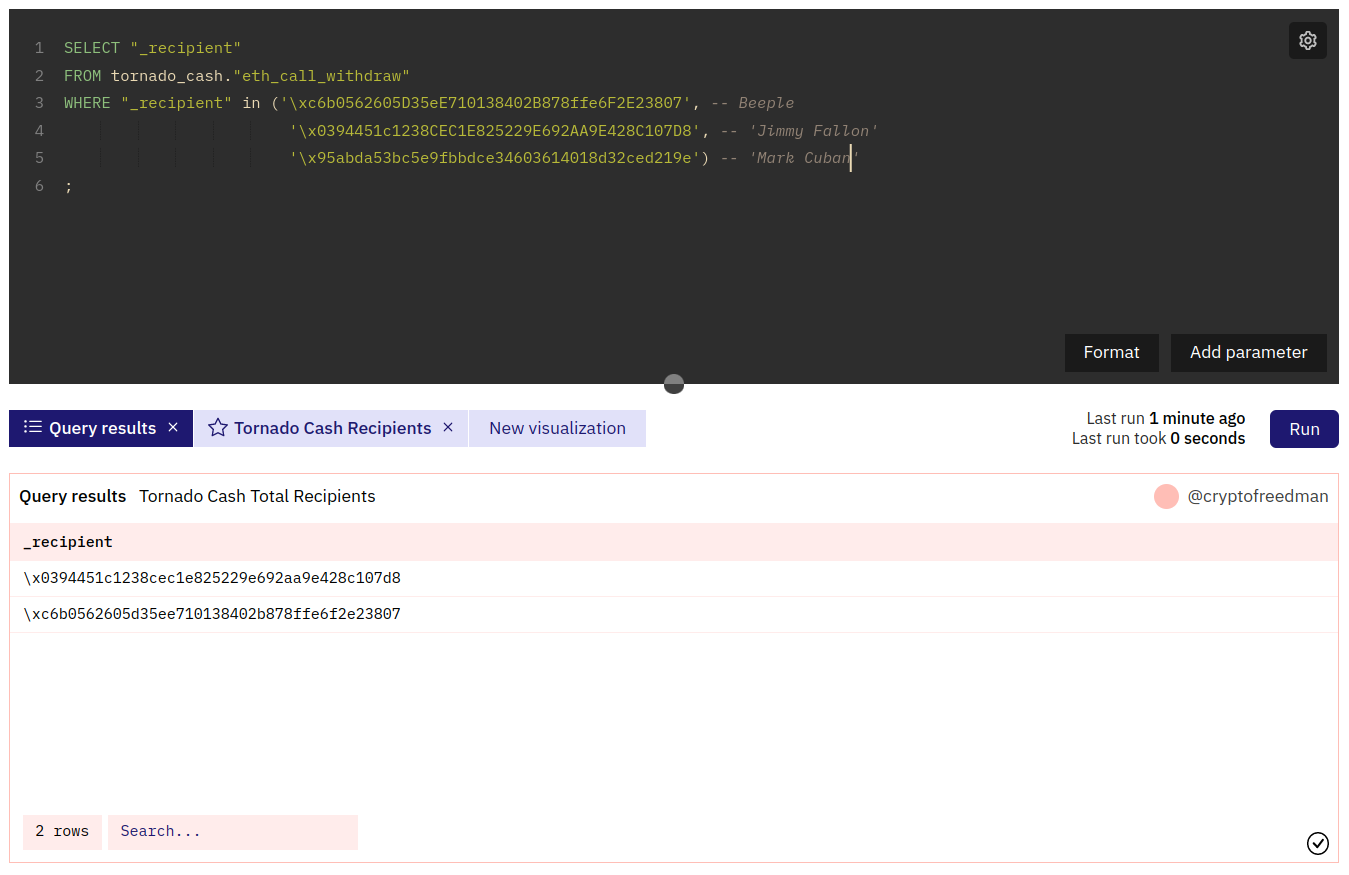Screen dimensions: 1349x875
Task: Click the Add parameter button
Action: (1248, 352)
